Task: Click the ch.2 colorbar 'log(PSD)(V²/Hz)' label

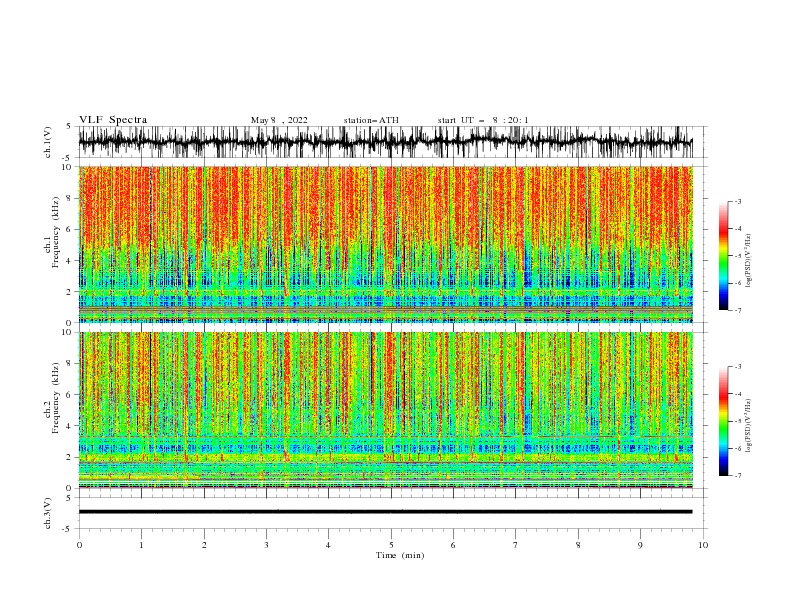Action: click(749, 426)
